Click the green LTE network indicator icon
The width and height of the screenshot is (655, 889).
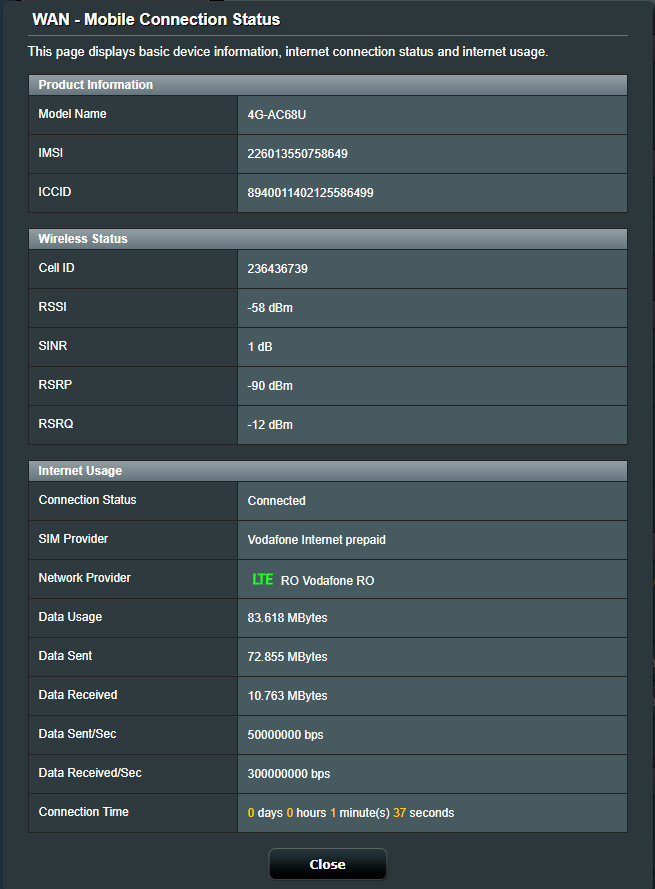(262, 578)
